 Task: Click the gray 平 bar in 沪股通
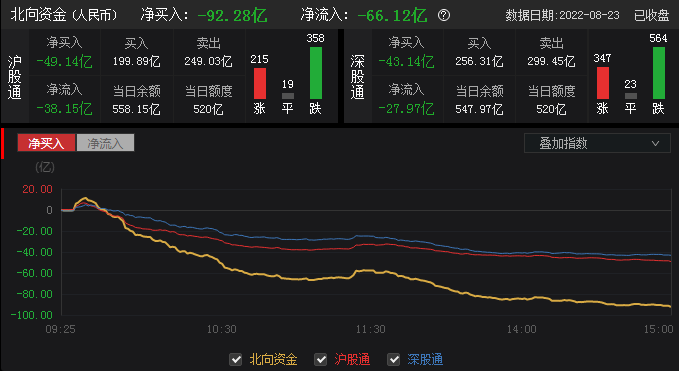pos(288,96)
